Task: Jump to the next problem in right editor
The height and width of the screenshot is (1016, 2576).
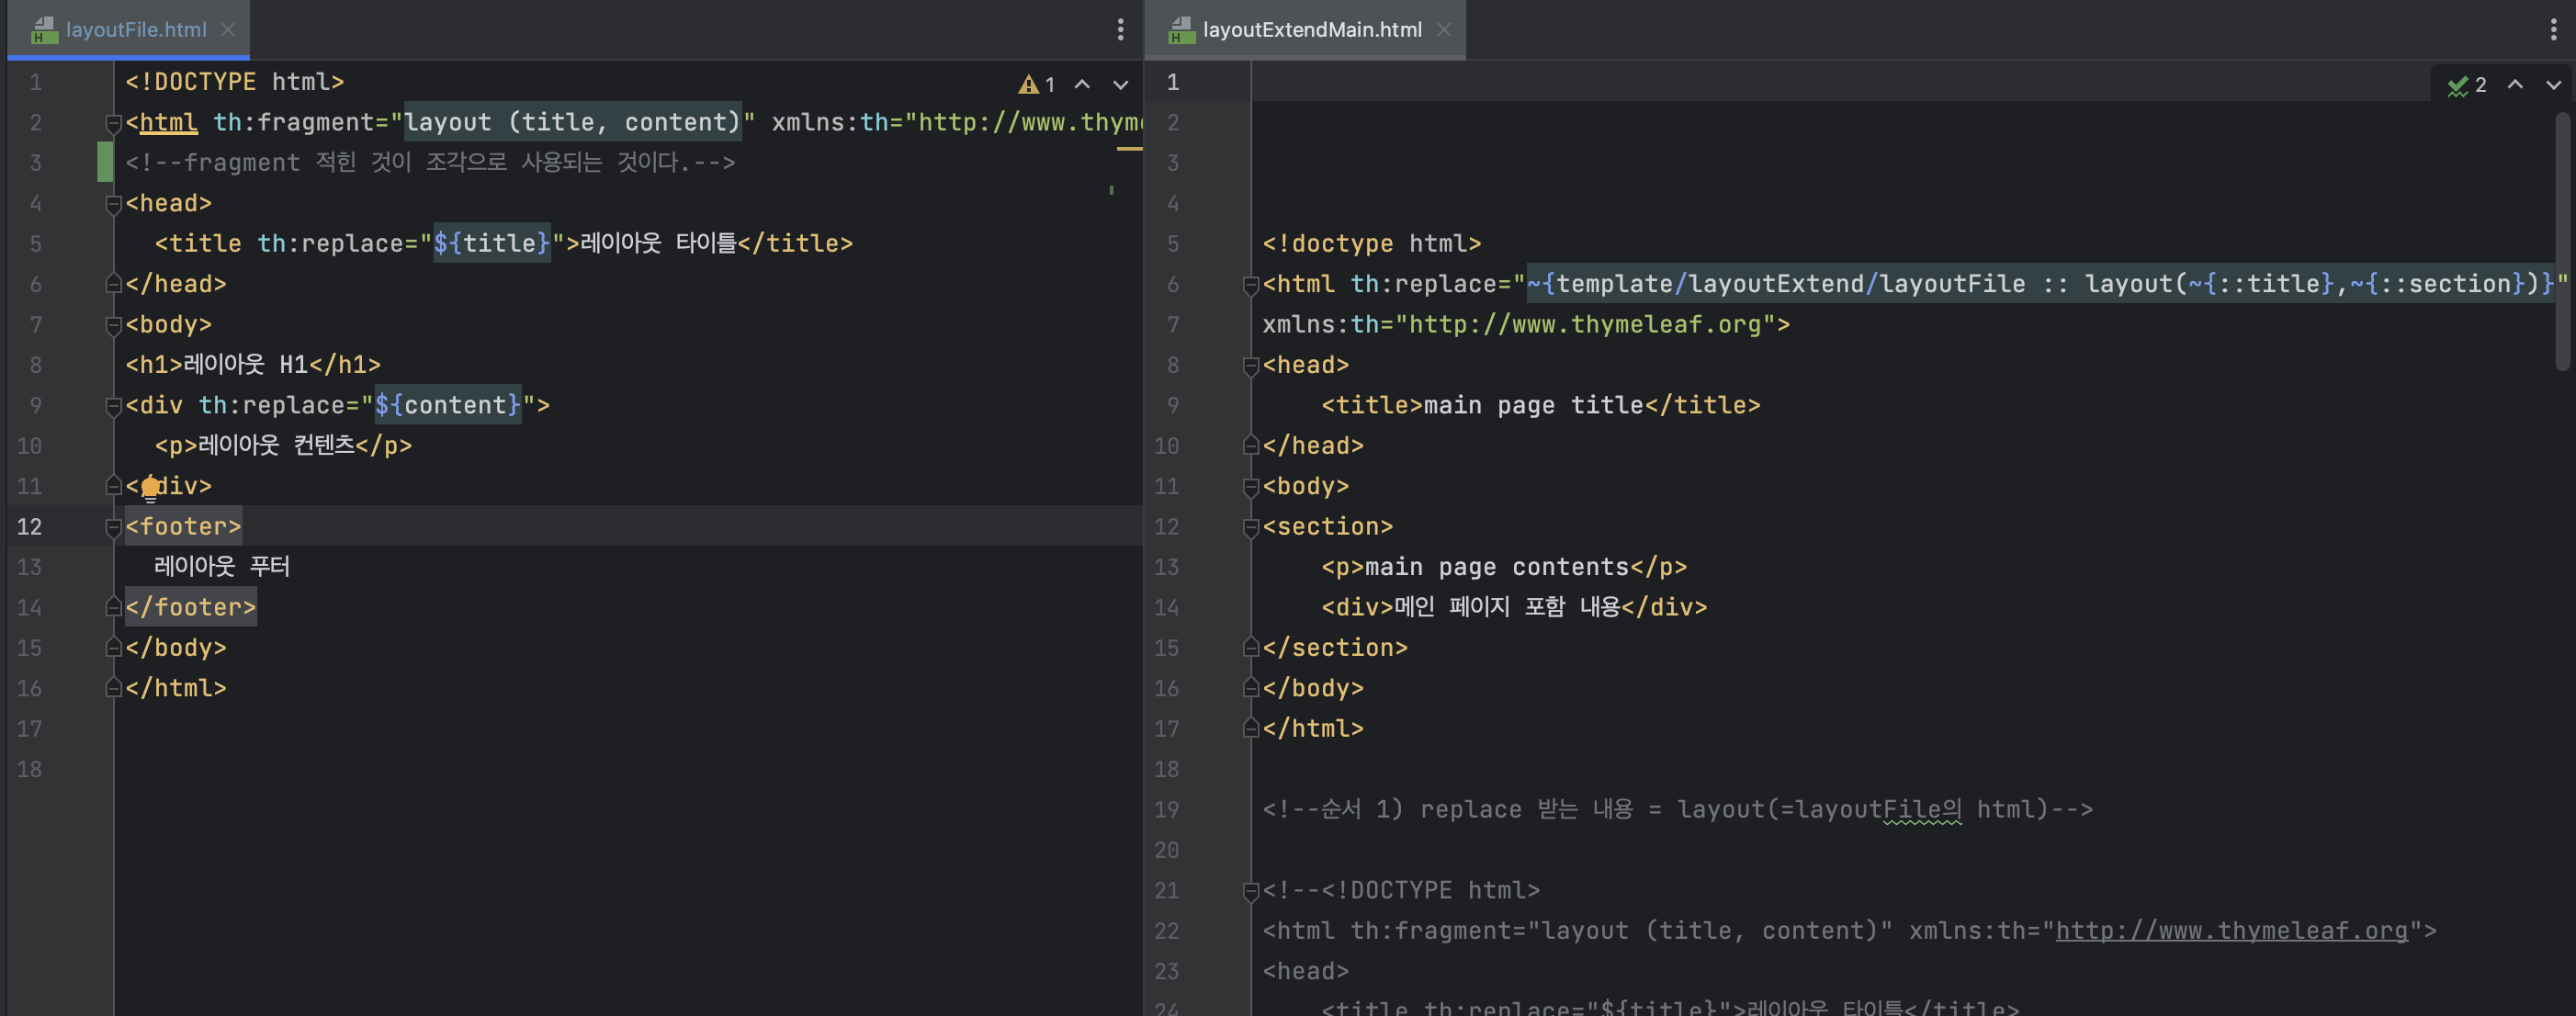Action: point(2553,85)
